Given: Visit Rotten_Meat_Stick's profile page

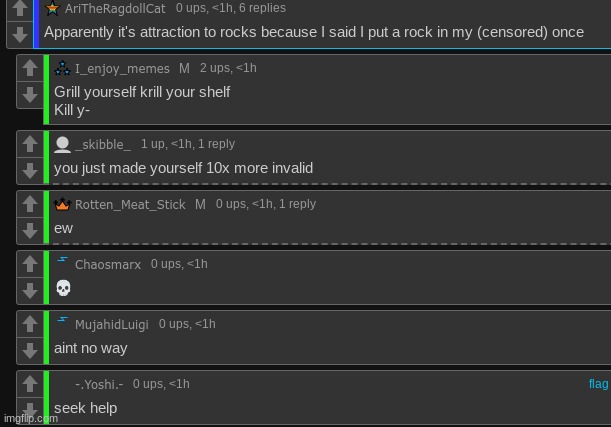Looking at the screenshot, I should coord(130,205).
